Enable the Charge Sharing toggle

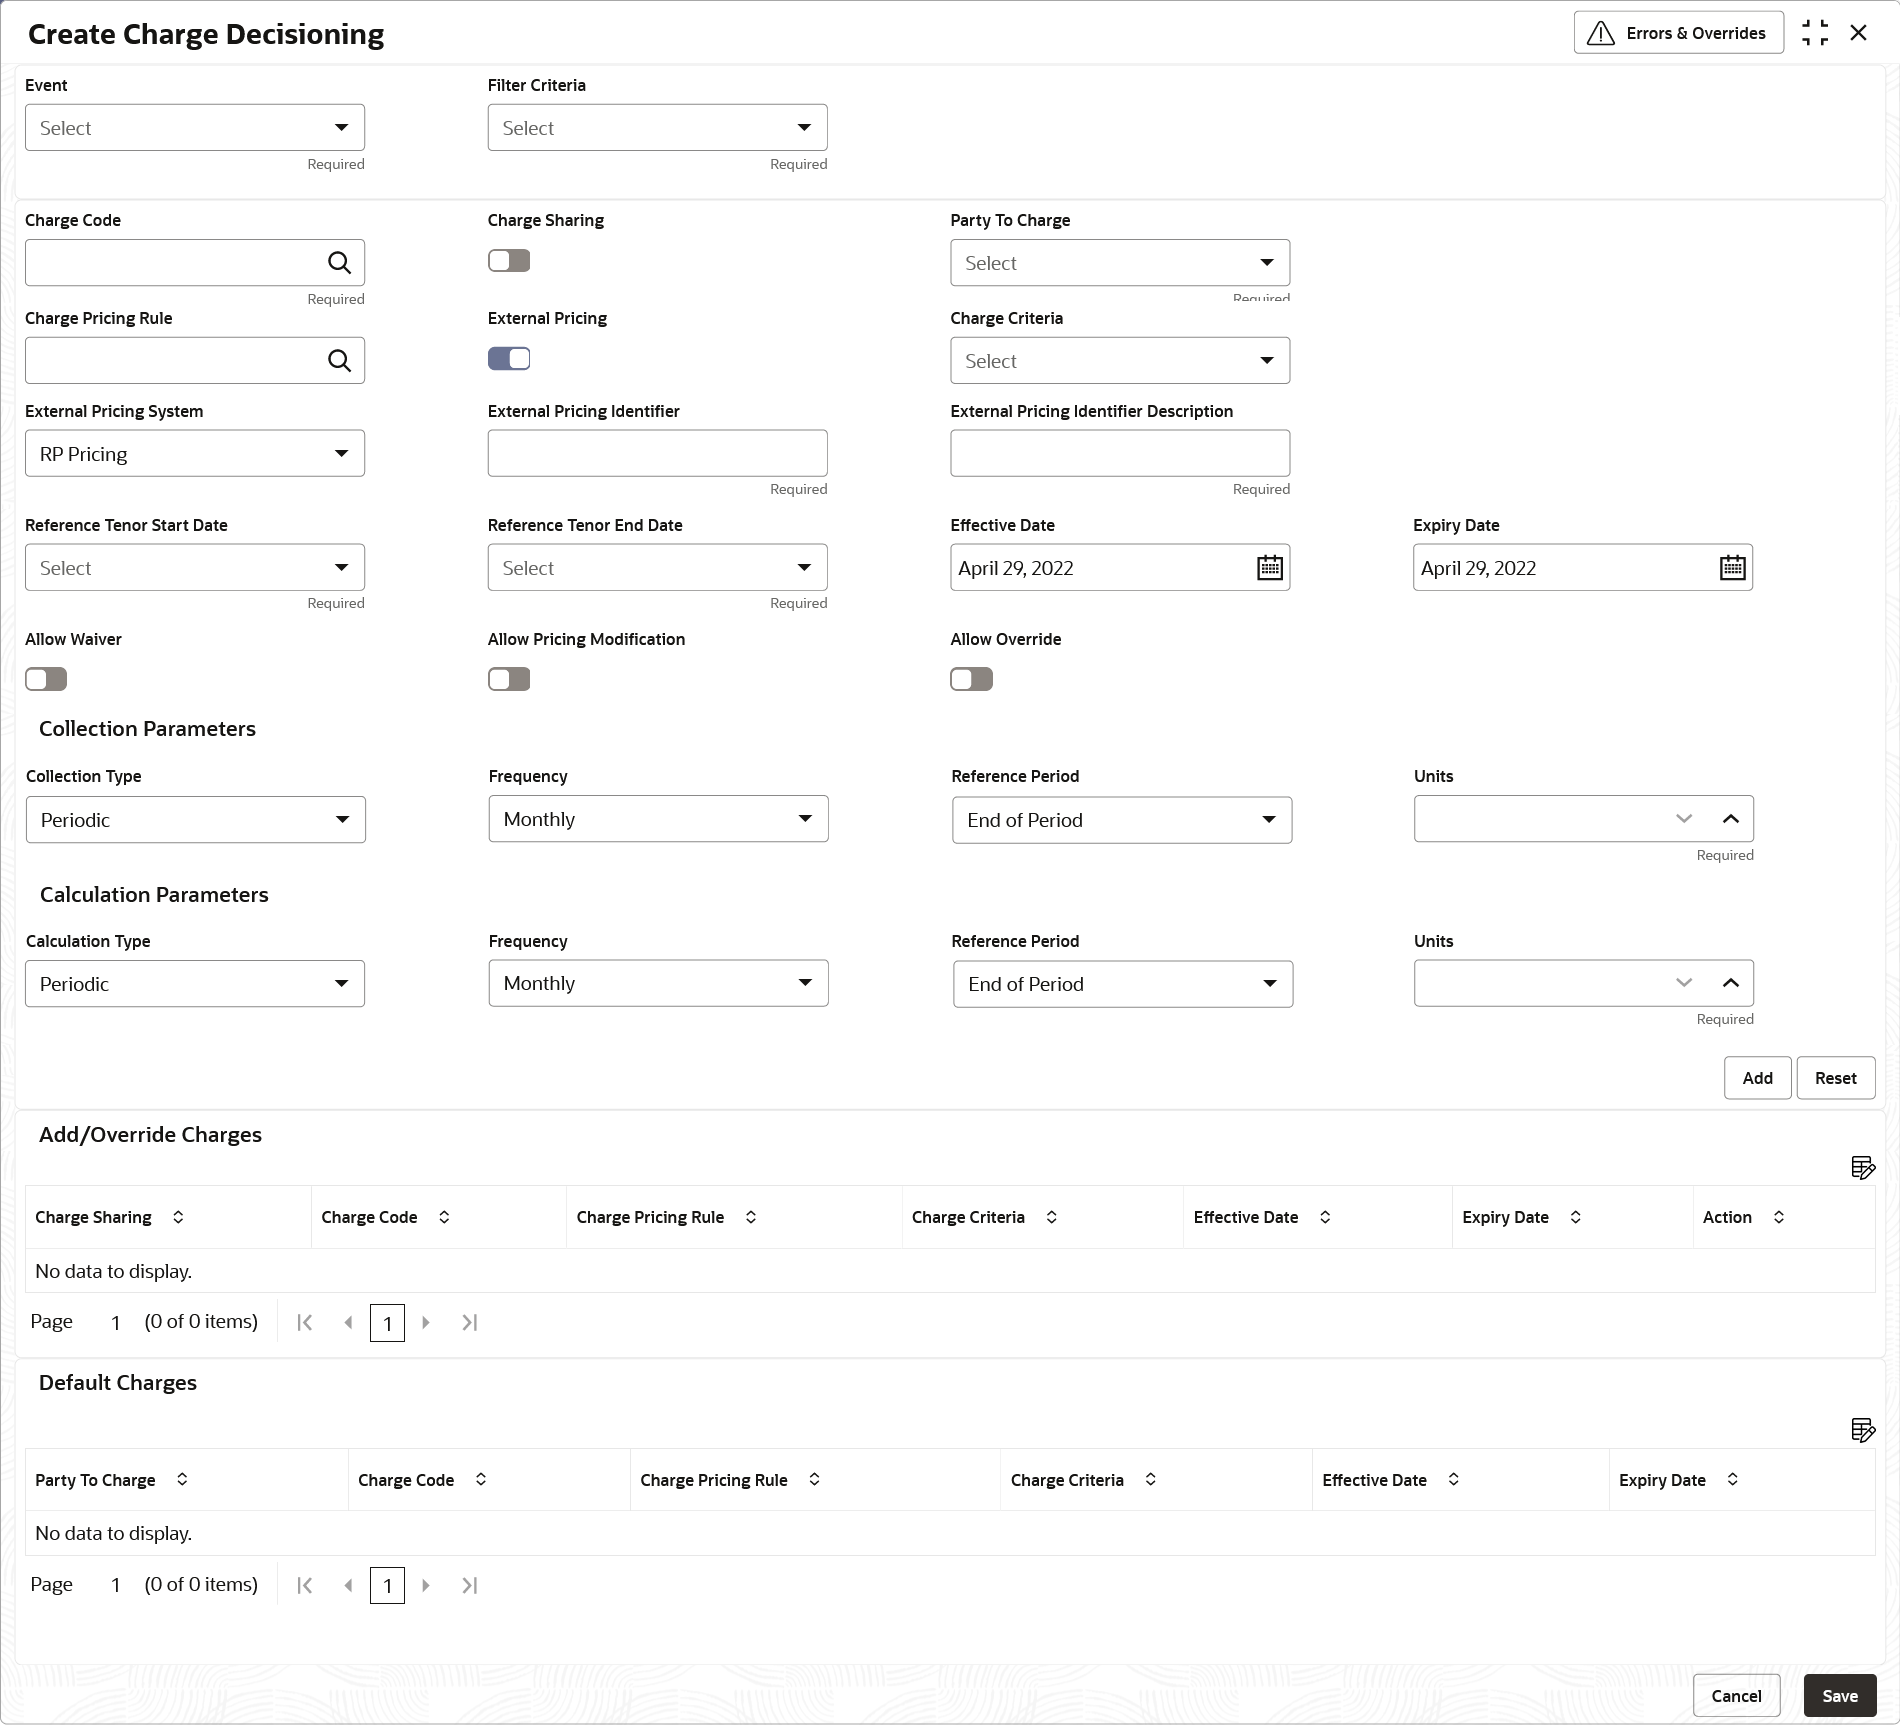pyautogui.click(x=509, y=261)
